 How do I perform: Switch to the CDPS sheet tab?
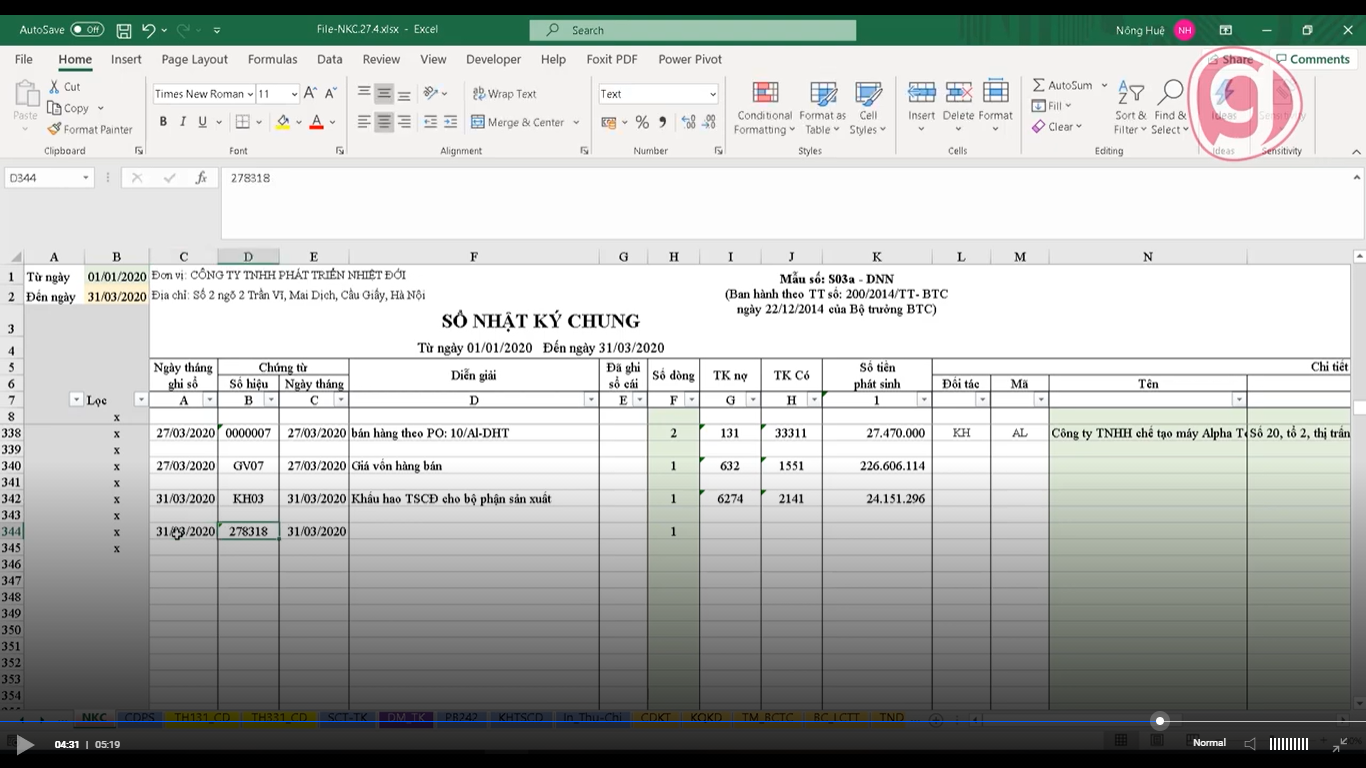click(139, 718)
